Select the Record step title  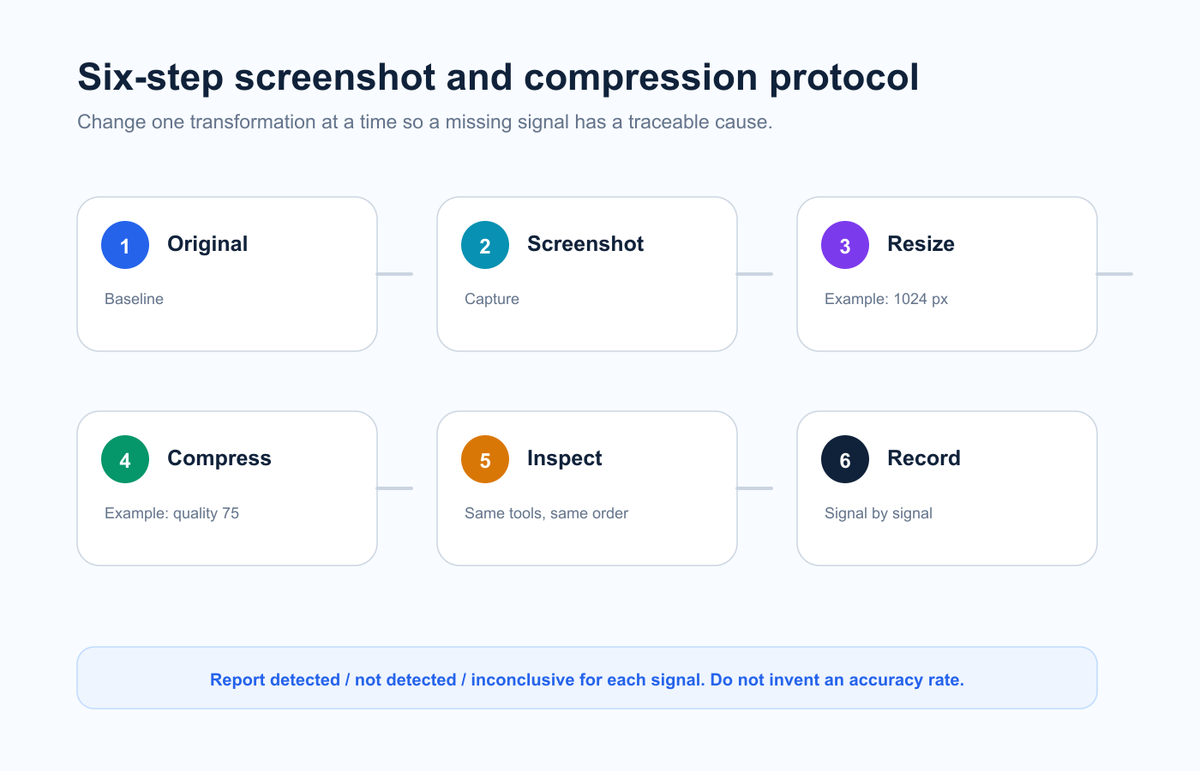coord(924,458)
